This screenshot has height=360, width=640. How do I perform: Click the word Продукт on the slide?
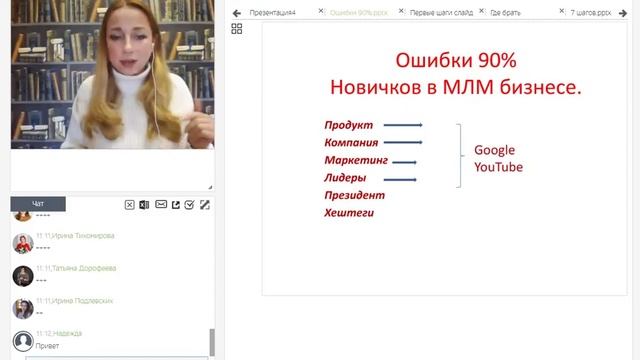coord(349,125)
